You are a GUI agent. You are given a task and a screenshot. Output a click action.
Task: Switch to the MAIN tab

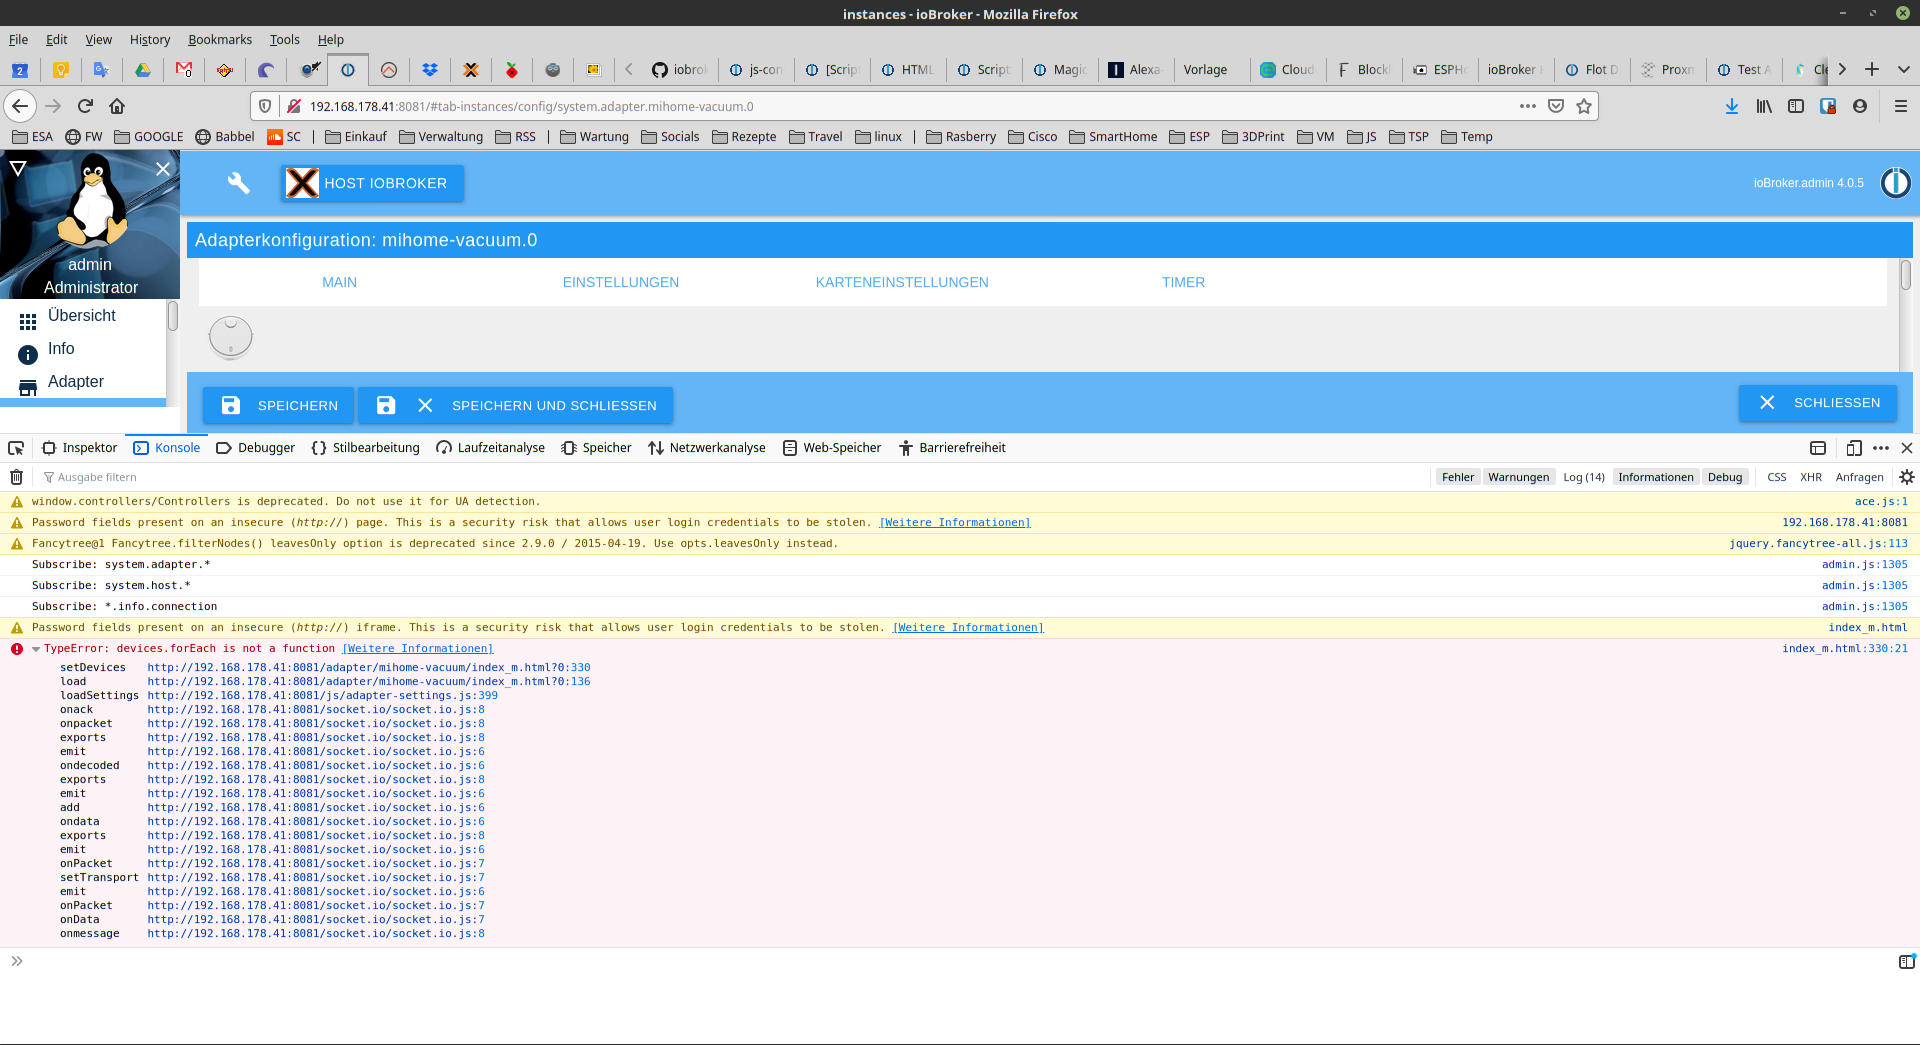point(339,282)
